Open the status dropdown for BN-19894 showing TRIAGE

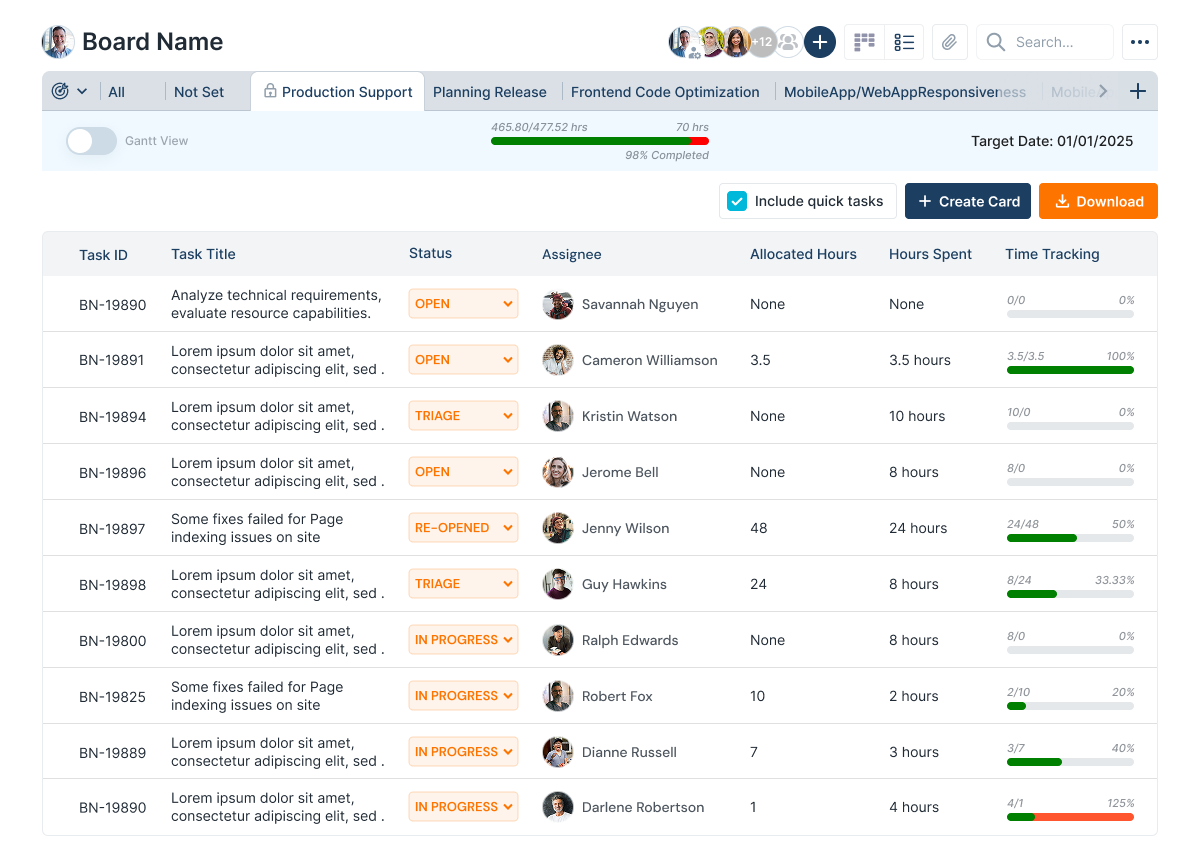[463, 415]
